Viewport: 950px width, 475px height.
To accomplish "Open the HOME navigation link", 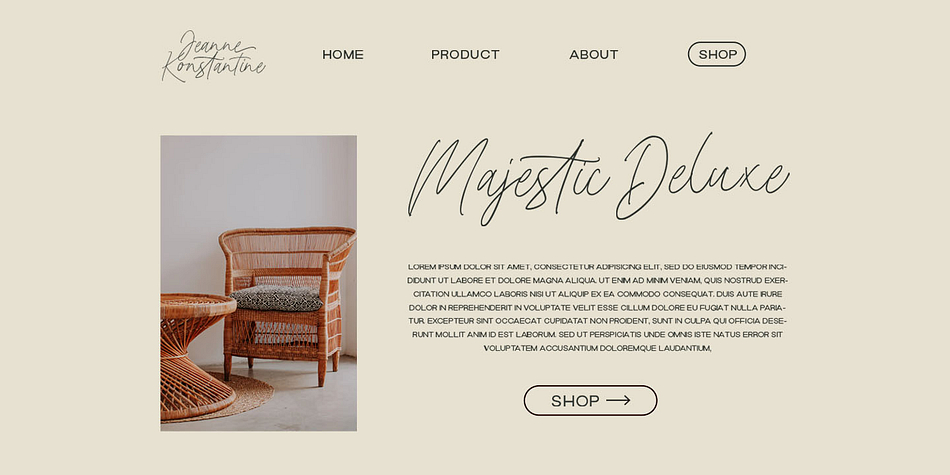I will [x=343, y=55].
